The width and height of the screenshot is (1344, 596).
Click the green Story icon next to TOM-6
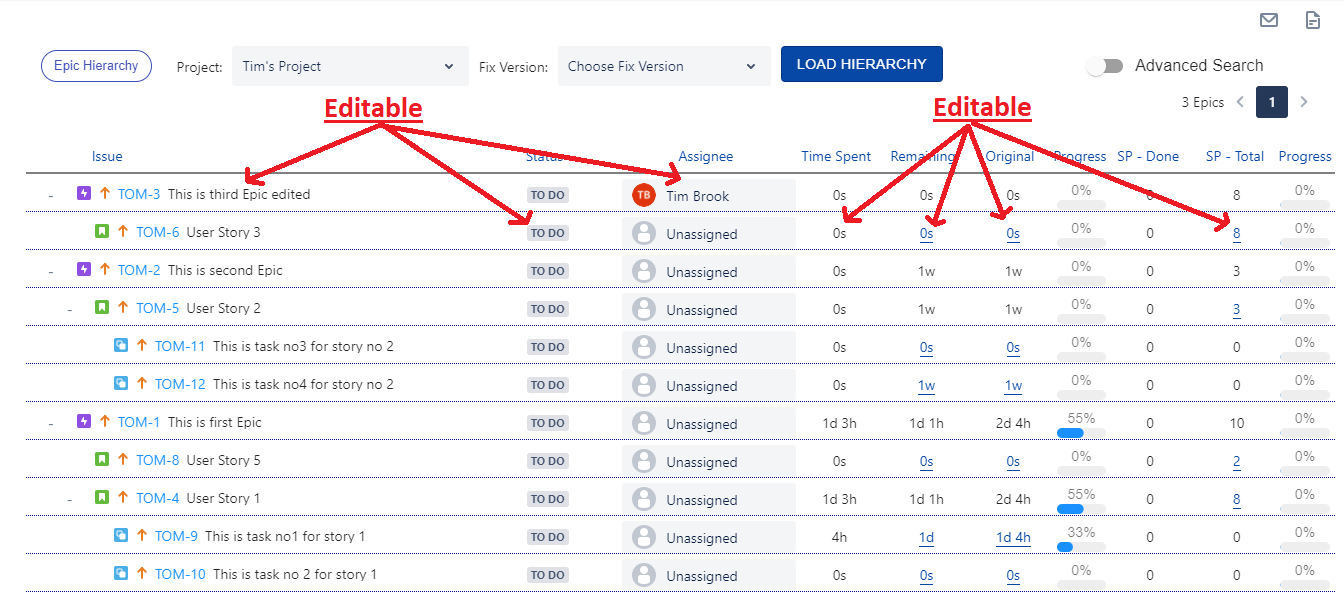[100, 231]
